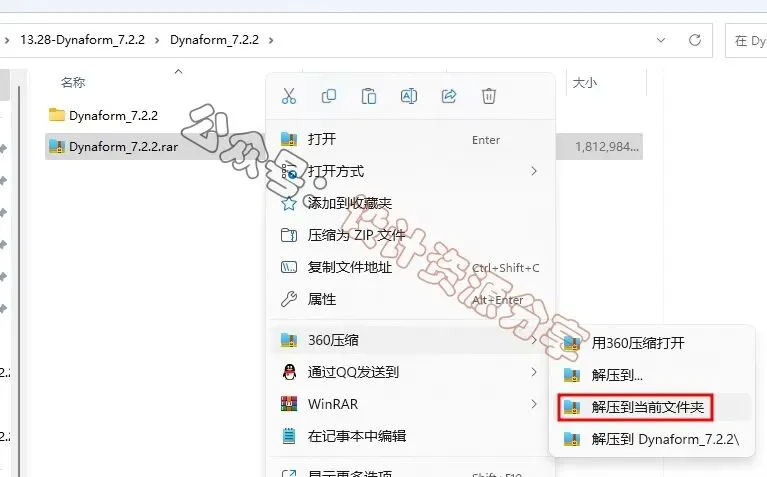Expand the 打开方式 arrow chevron
This screenshot has width=767, height=477.
tap(534, 171)
